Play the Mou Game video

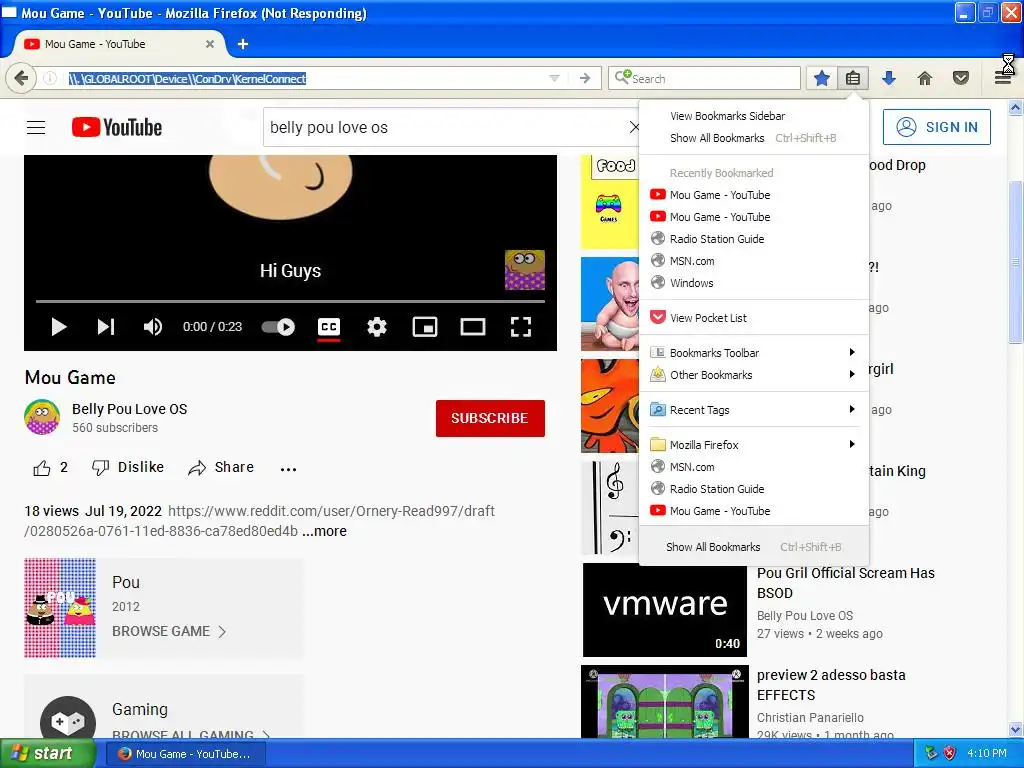(59, 327)
